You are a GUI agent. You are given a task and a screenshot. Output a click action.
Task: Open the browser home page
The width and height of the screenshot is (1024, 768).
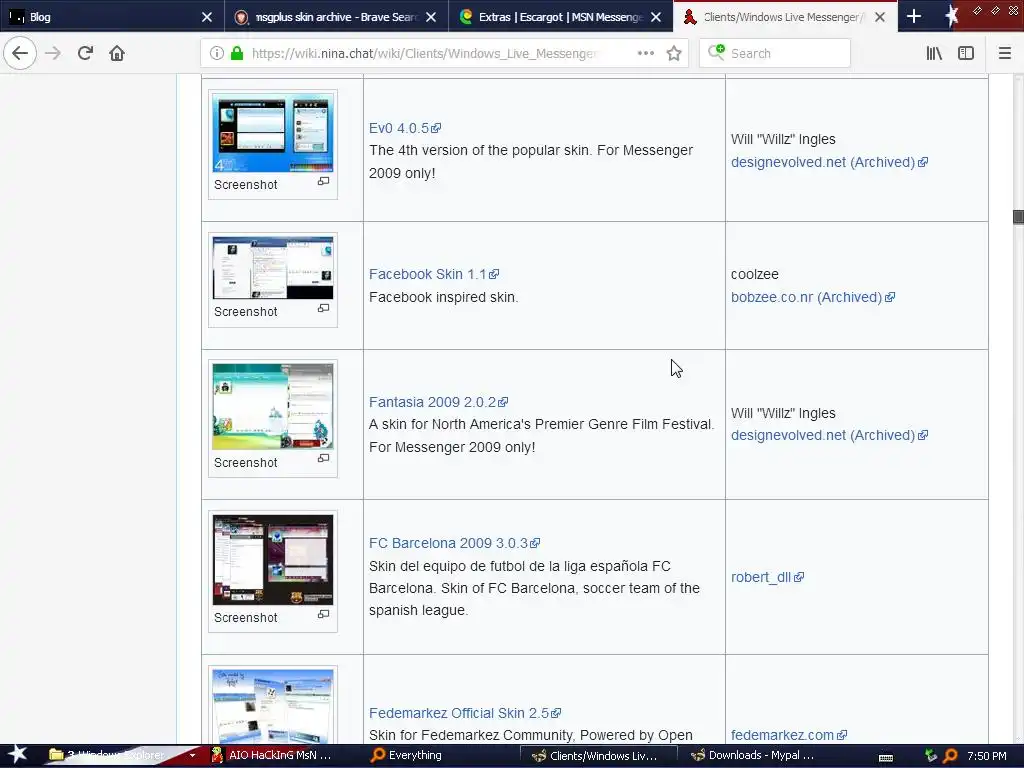(117, 53)
